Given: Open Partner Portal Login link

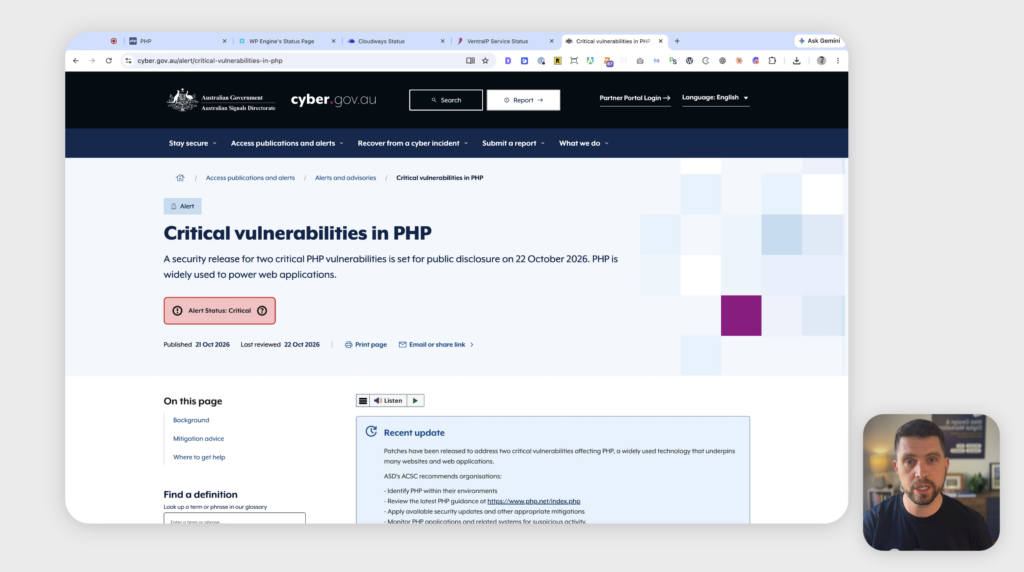Looking at the screenshot, I should pos(635,98).
